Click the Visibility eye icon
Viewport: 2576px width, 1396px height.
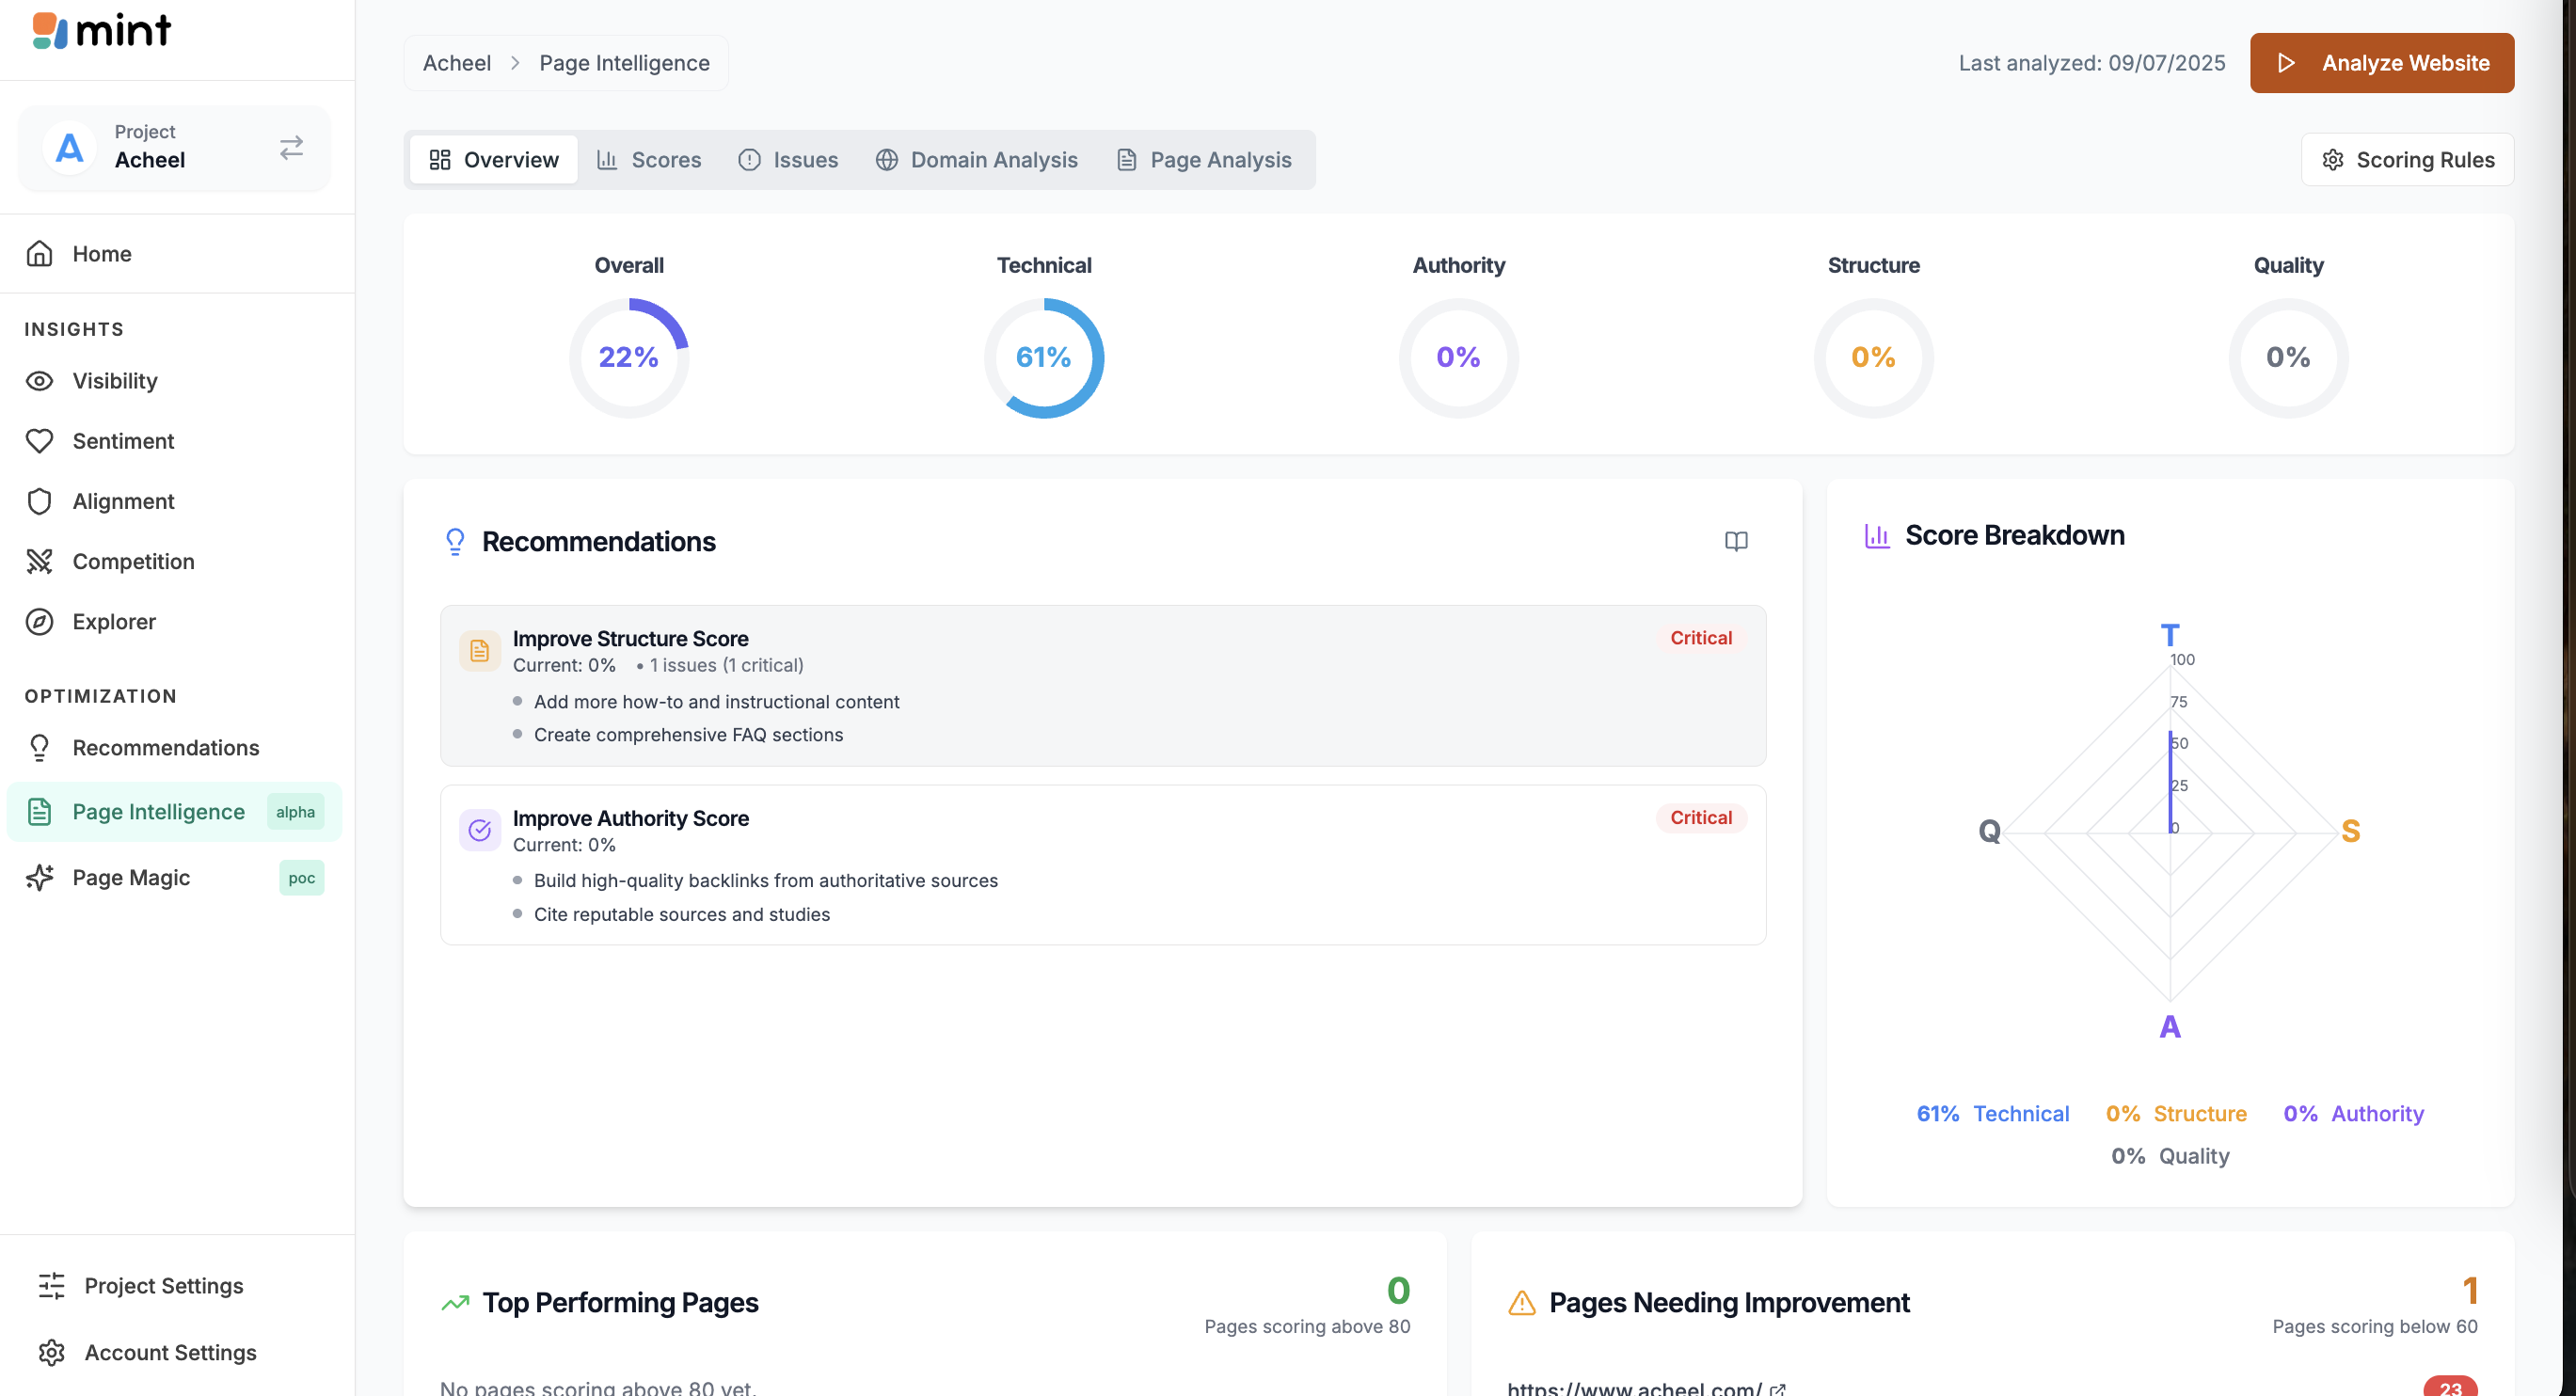(x=39, y=381)
